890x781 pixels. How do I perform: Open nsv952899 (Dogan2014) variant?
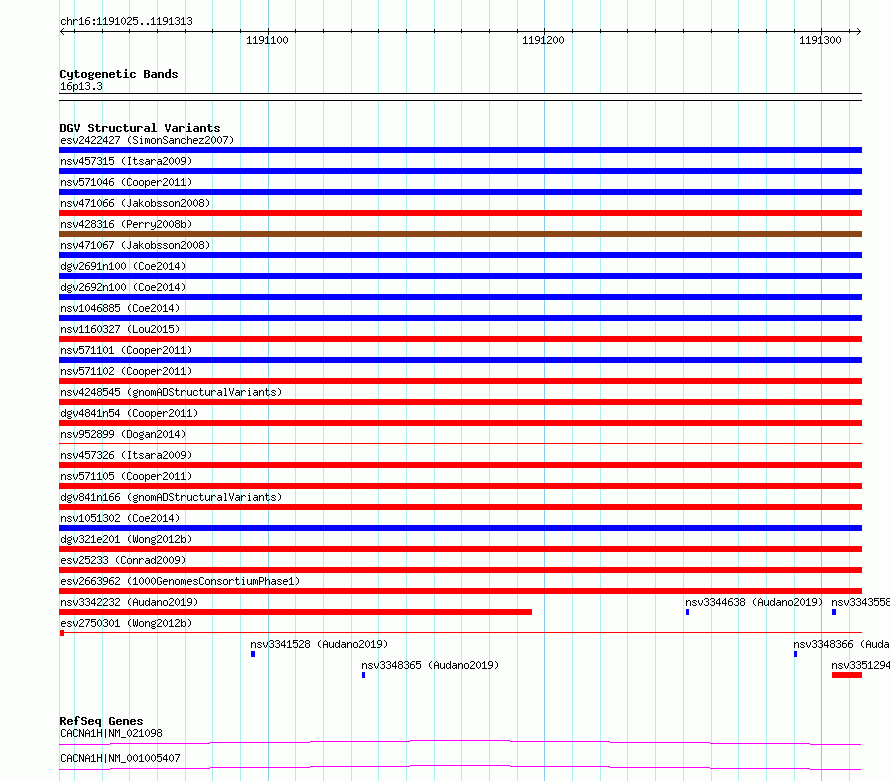click(123, 434)
